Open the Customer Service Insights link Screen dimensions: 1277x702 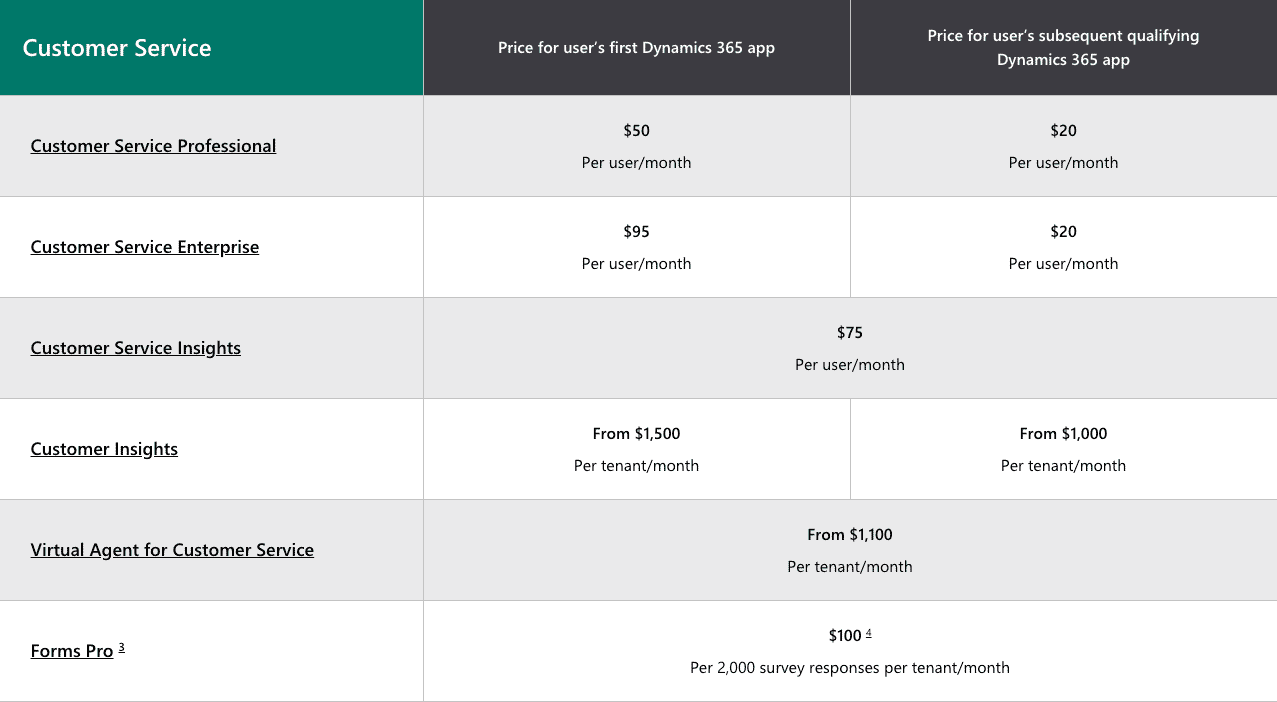coord(136,348)
